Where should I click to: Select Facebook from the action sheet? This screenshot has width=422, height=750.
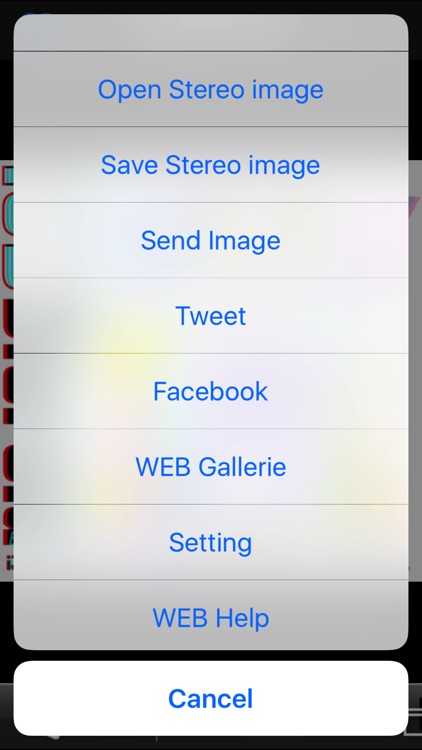click(211, 391)
